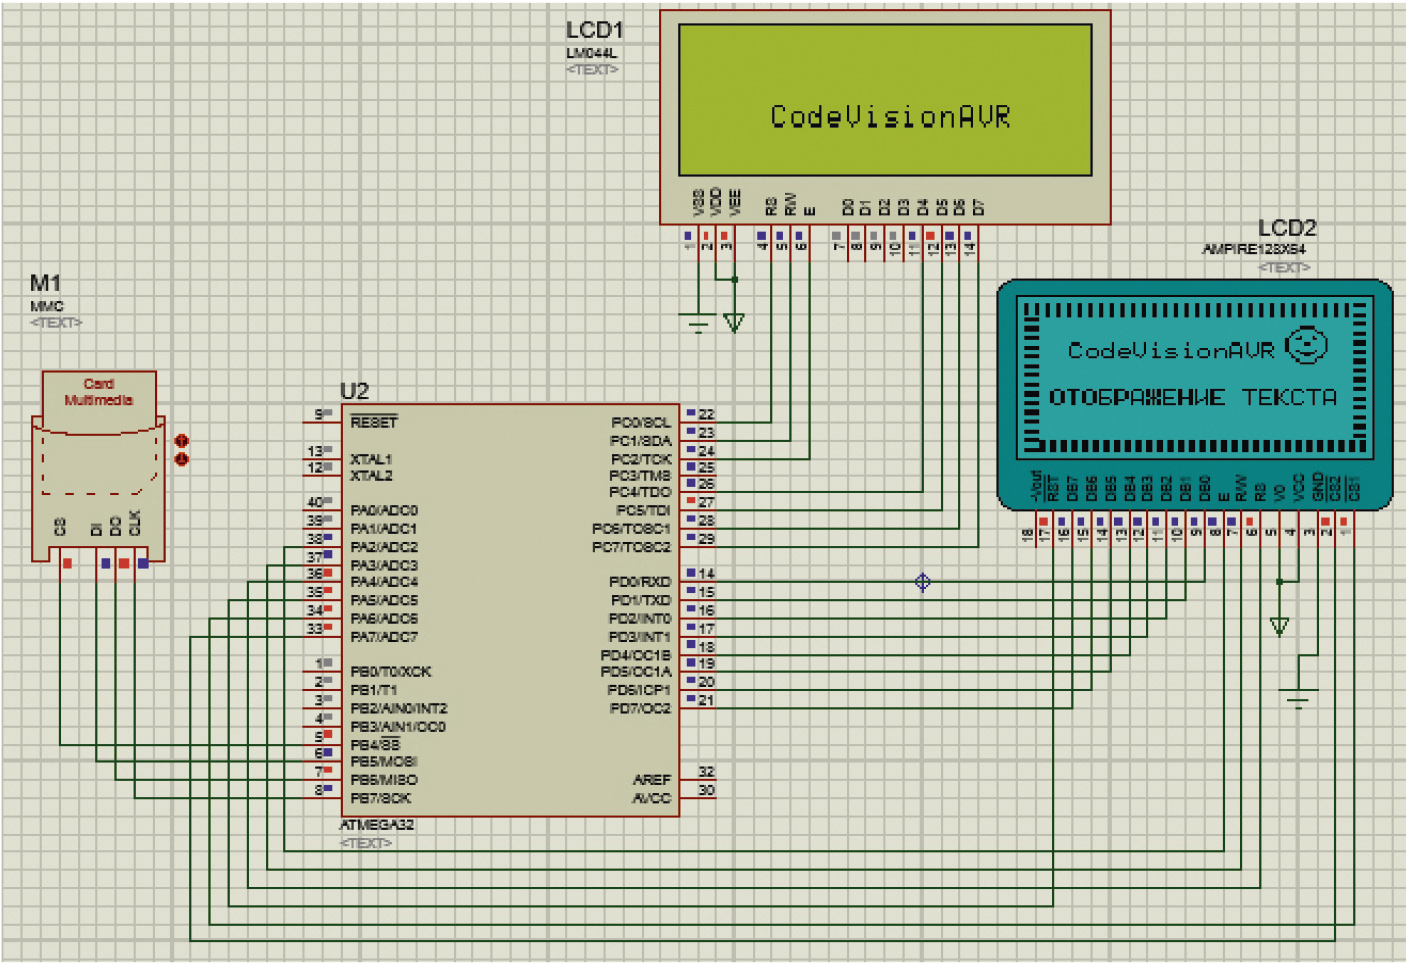Click pin number 30 next to AVCC
The width and height of the screenshot is (1406, 964).
pyautogui.click(x=706, y=790)
